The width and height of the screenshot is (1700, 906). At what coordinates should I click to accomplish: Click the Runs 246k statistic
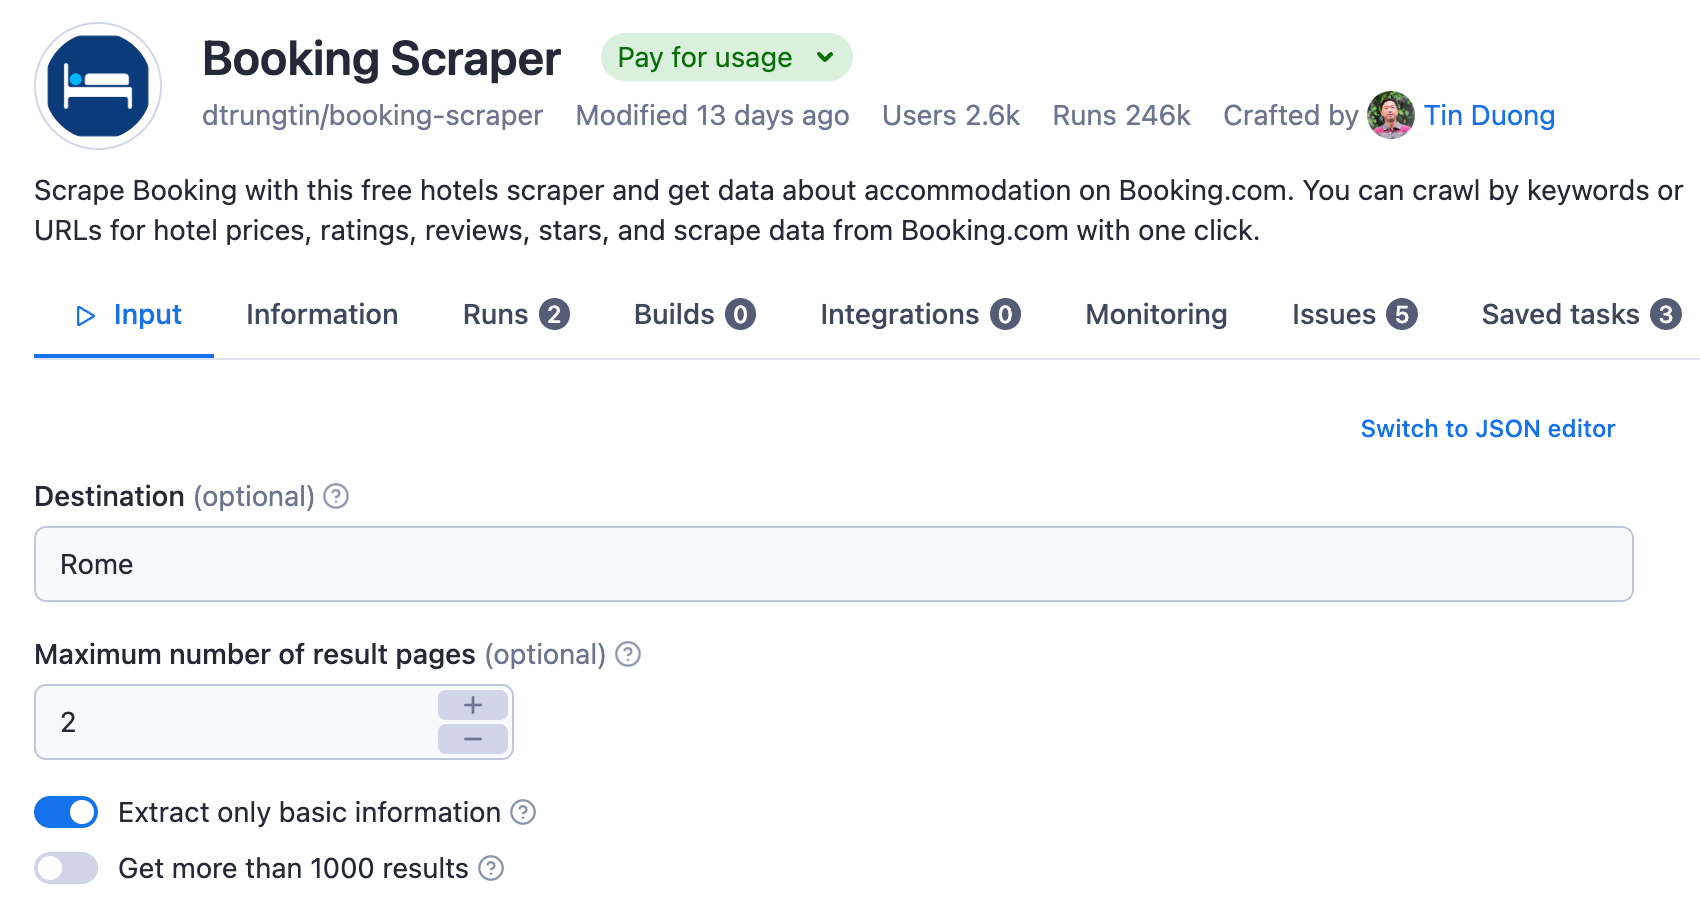pyautogui.click(x=1121, y=115)
